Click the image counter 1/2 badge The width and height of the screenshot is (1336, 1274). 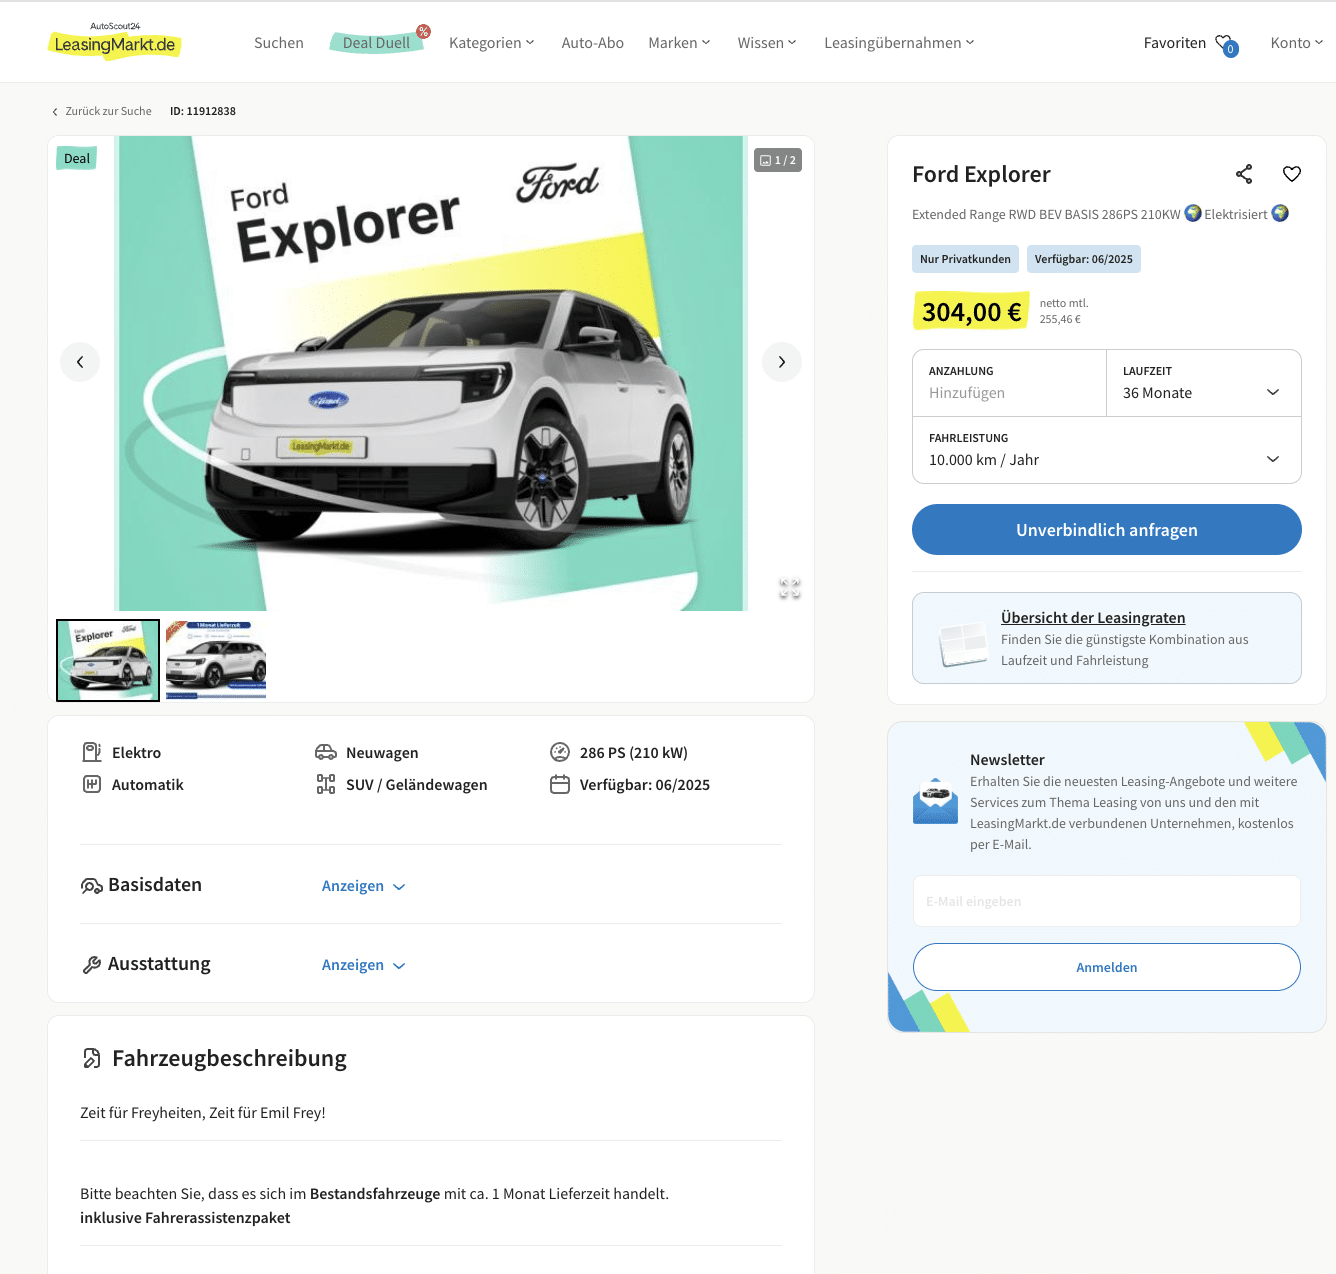click(778, 160)
